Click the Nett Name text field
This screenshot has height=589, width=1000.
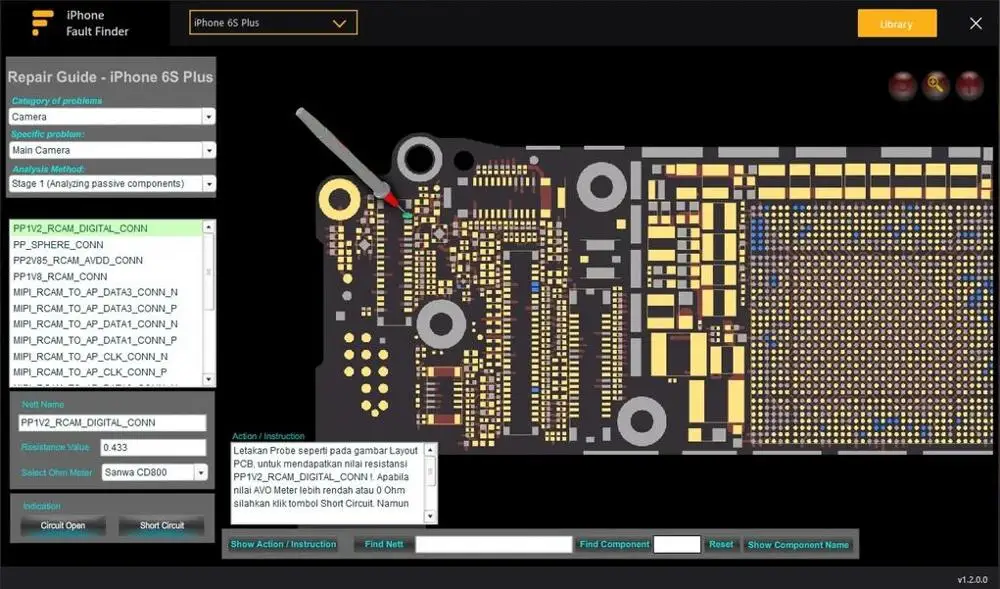pos(112,423)
